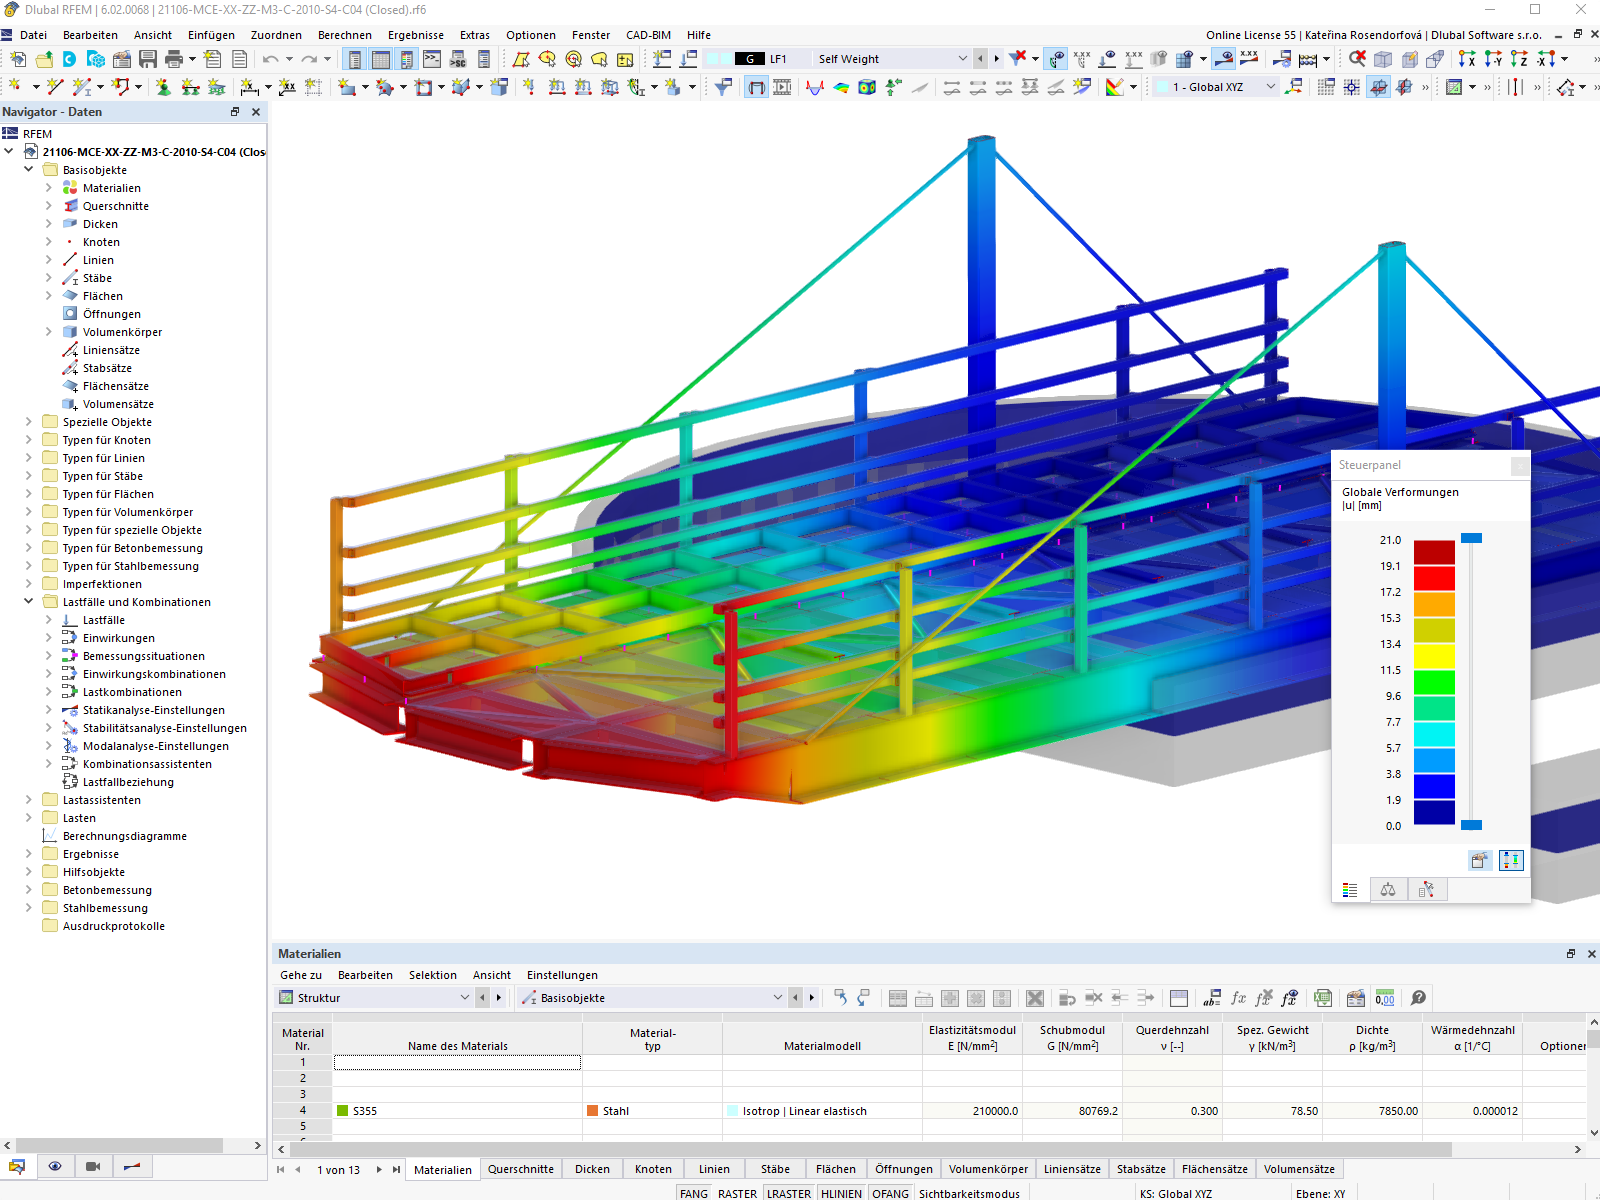Open the fx formula editor in Materialien toolbar
1600x1200 pixels.
click(1238, 997)
